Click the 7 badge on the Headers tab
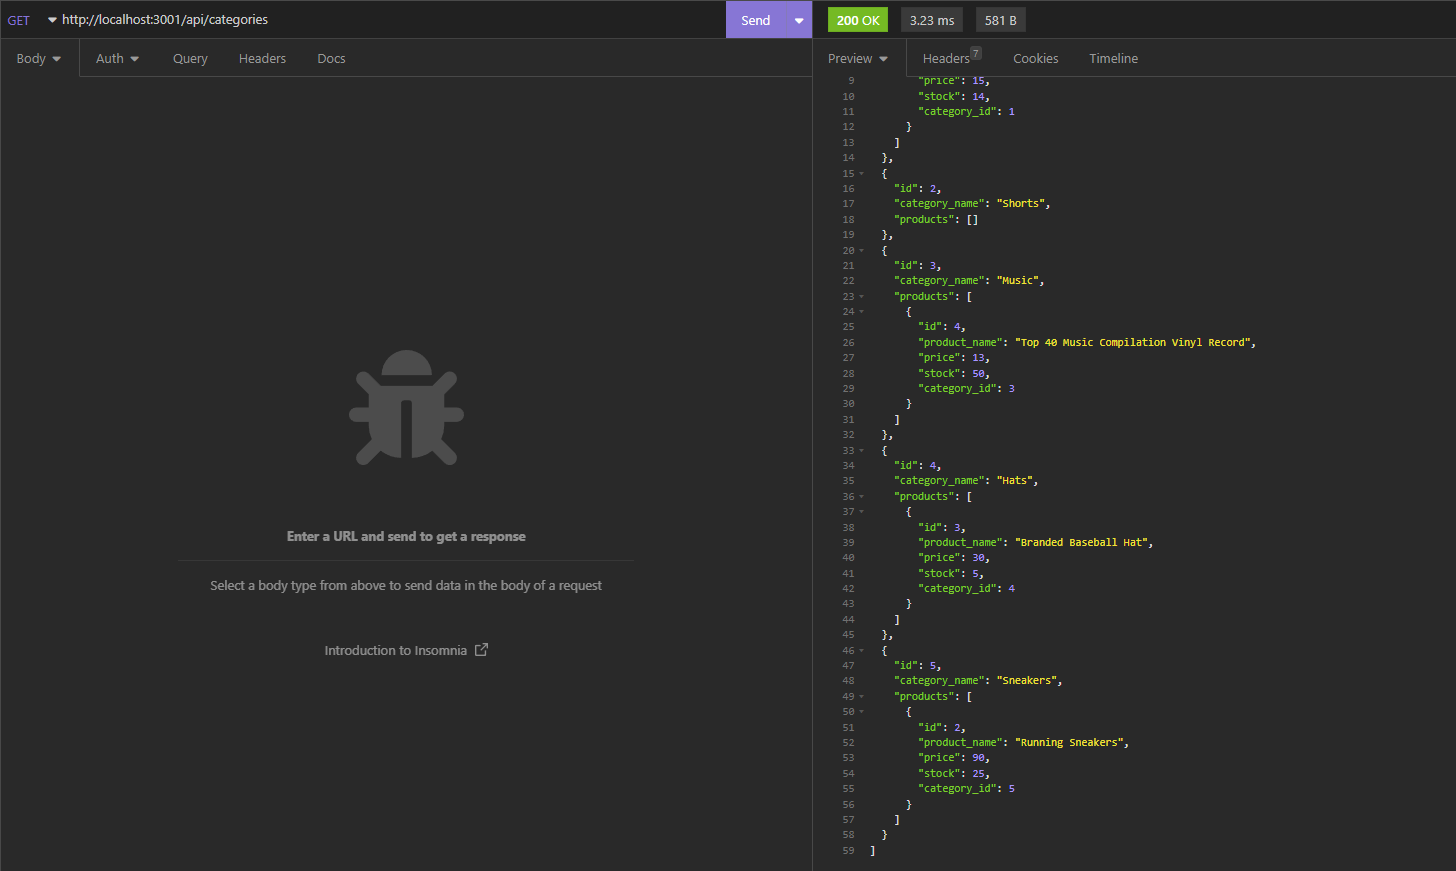Screen dimensions: 1456x871 click(x=975, y=51)
